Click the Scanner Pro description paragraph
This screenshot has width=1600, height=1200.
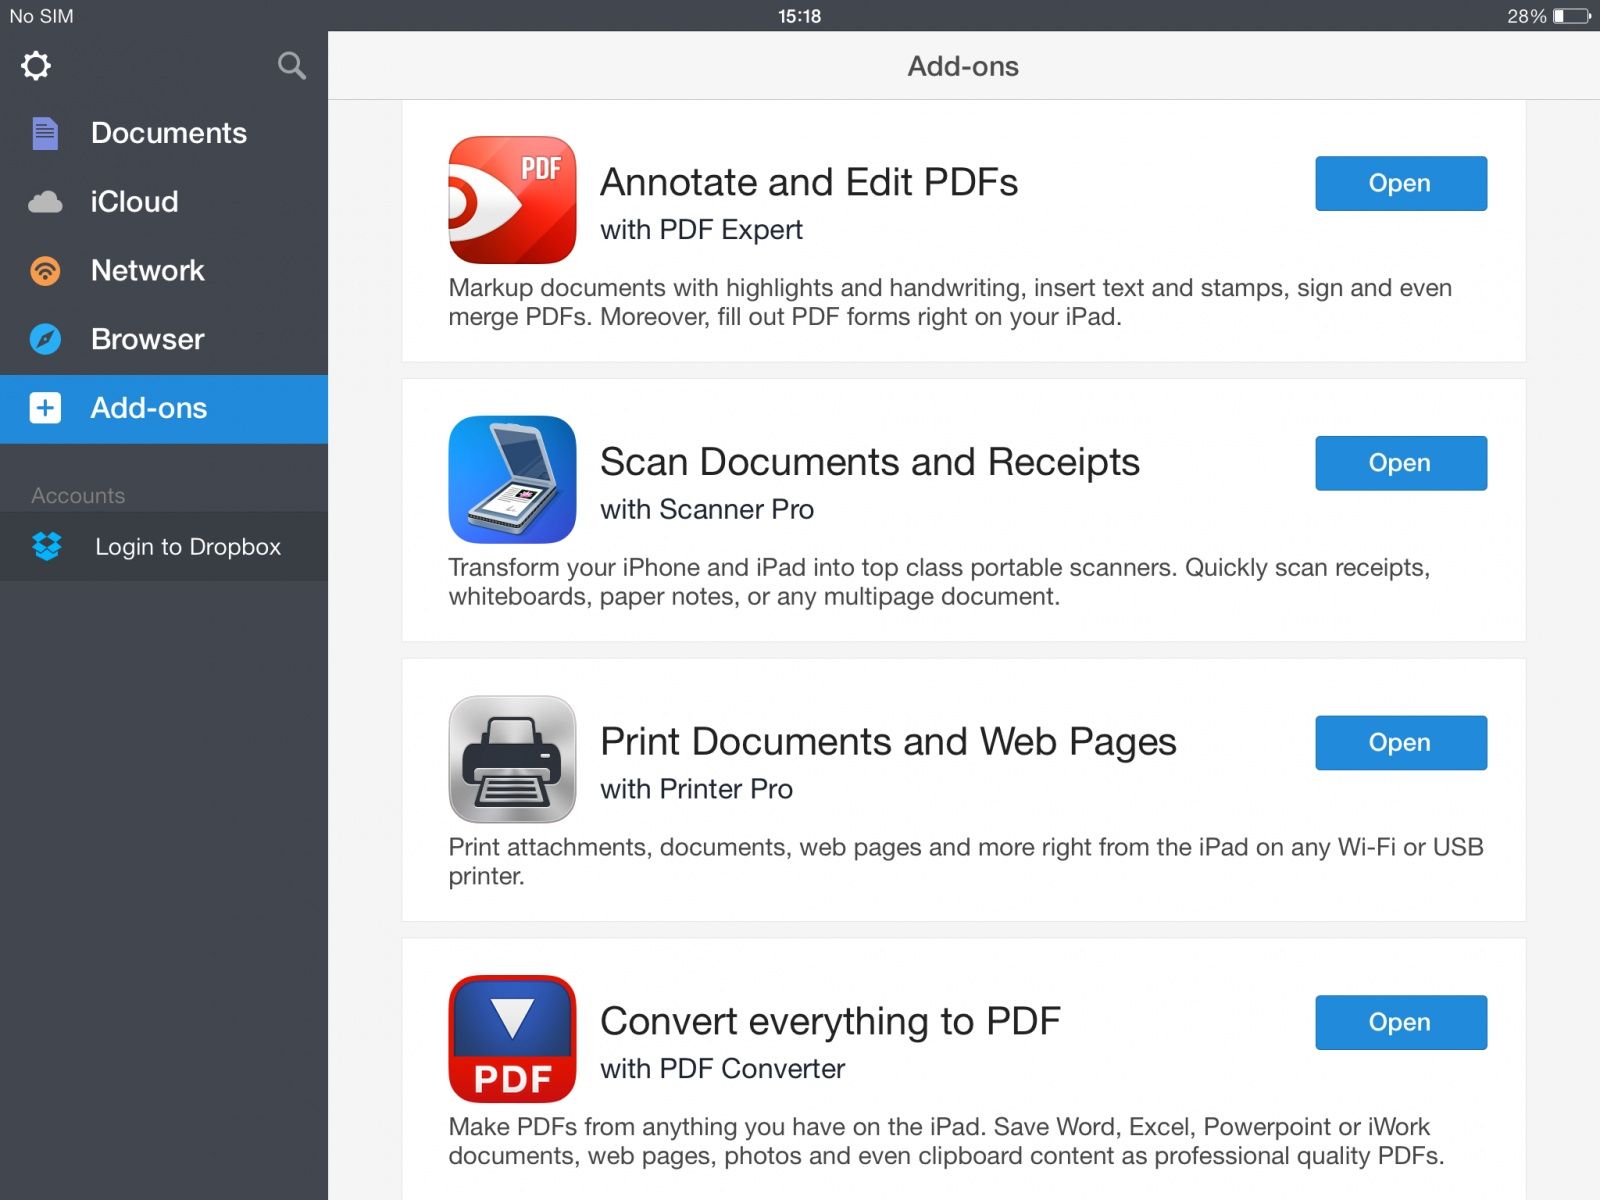(939, 582)
